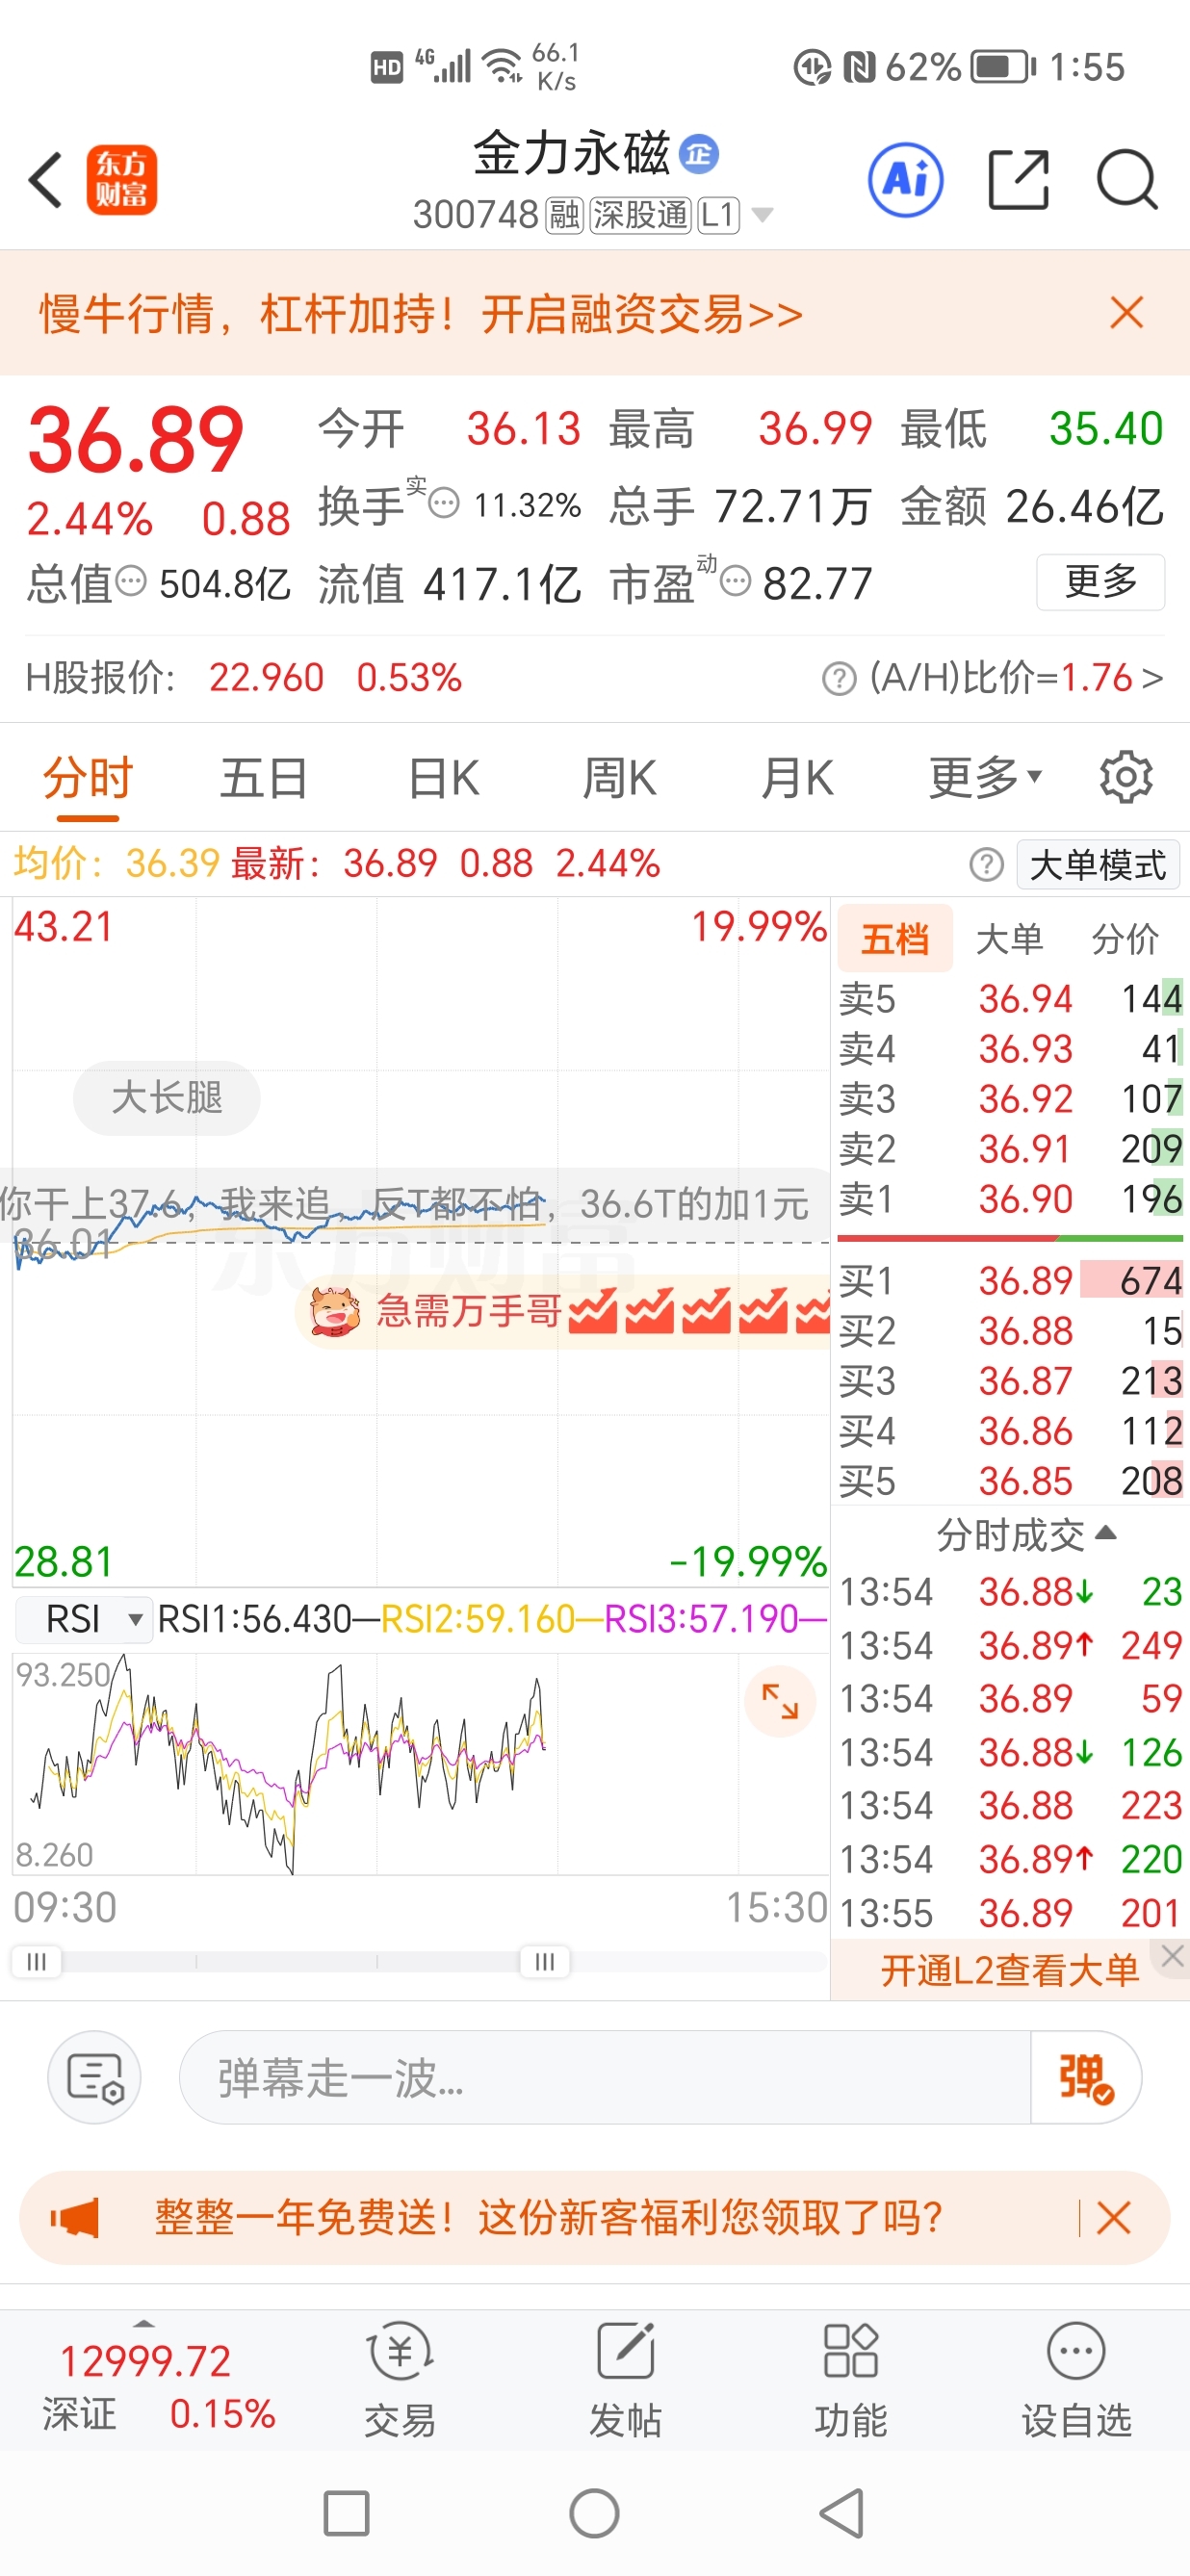1190x2576 pixels.
Task: Open chart settings gear icon
Action: (1126, 777)
